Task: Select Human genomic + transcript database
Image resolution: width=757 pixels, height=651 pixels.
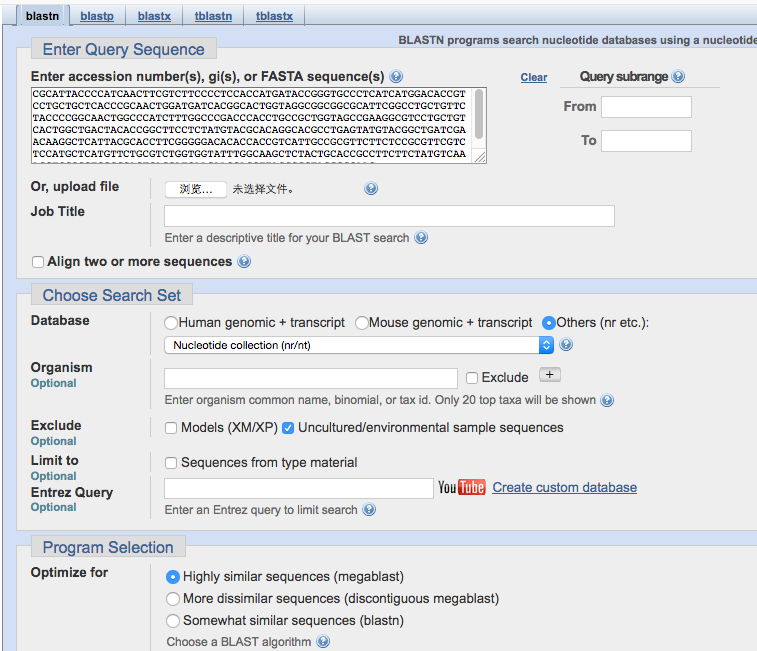Action: 171,323
